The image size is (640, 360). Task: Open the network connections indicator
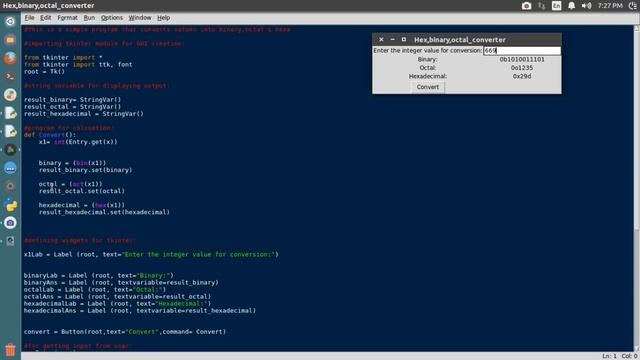click(542, 6)
